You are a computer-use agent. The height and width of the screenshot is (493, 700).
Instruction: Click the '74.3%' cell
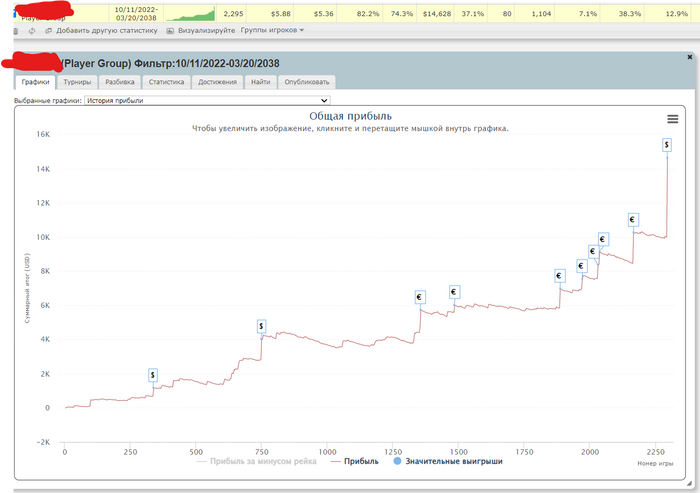401,14
